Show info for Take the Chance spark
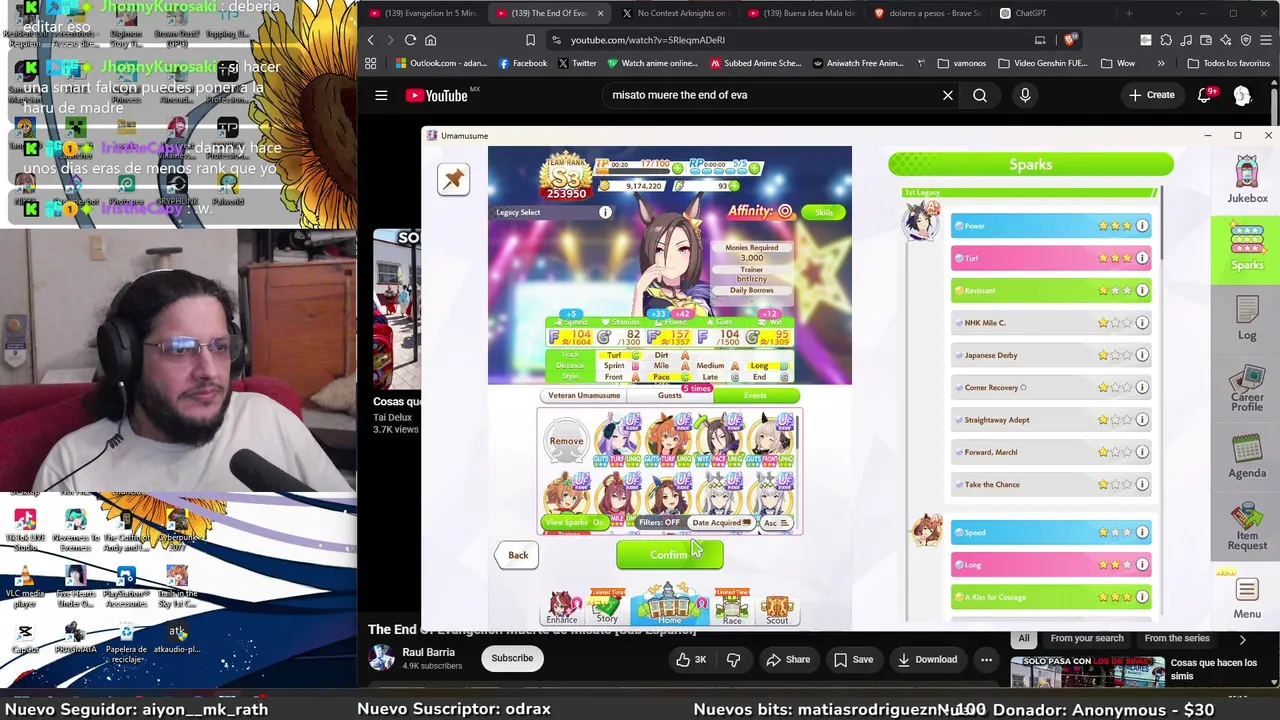This screenshot has height=720, width=1280. point(1142,484)
